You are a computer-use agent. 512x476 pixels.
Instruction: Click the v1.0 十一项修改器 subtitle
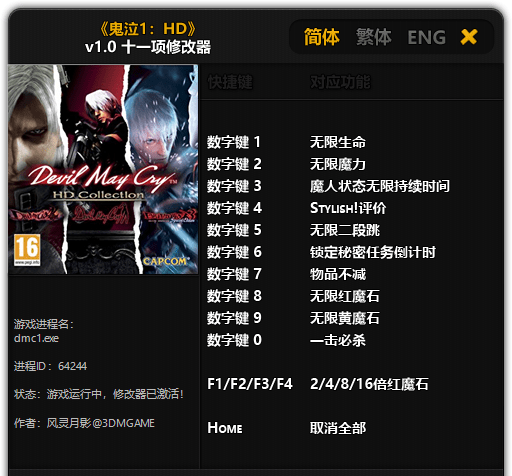148,47
